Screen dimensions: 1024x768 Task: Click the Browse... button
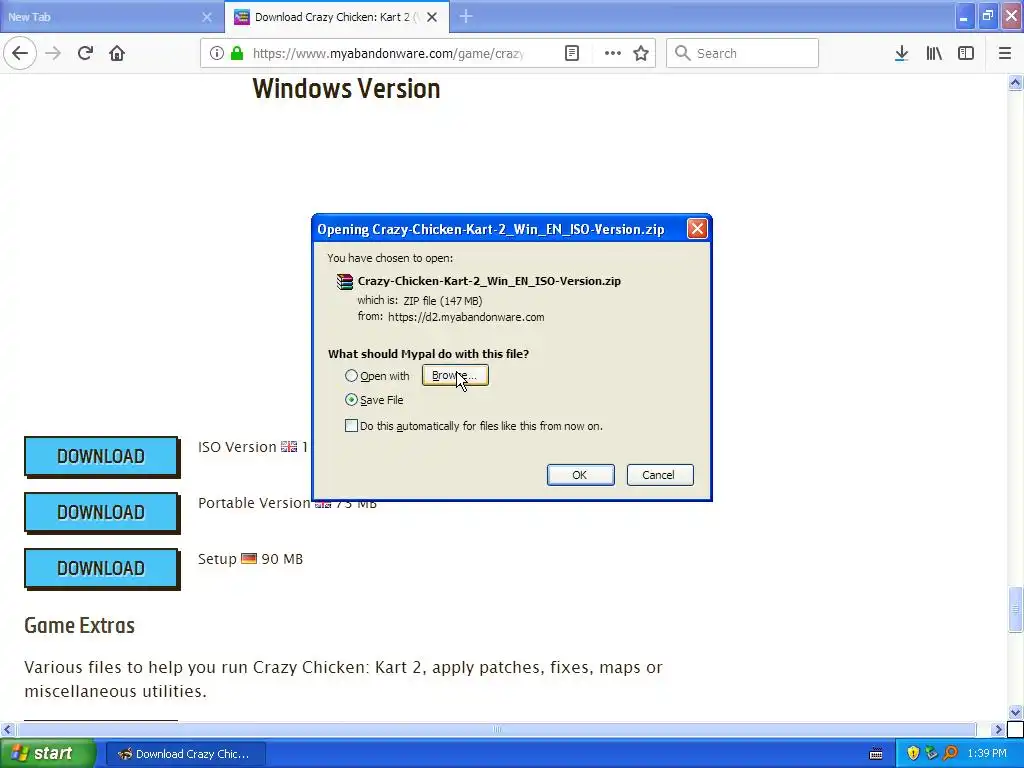455,376
